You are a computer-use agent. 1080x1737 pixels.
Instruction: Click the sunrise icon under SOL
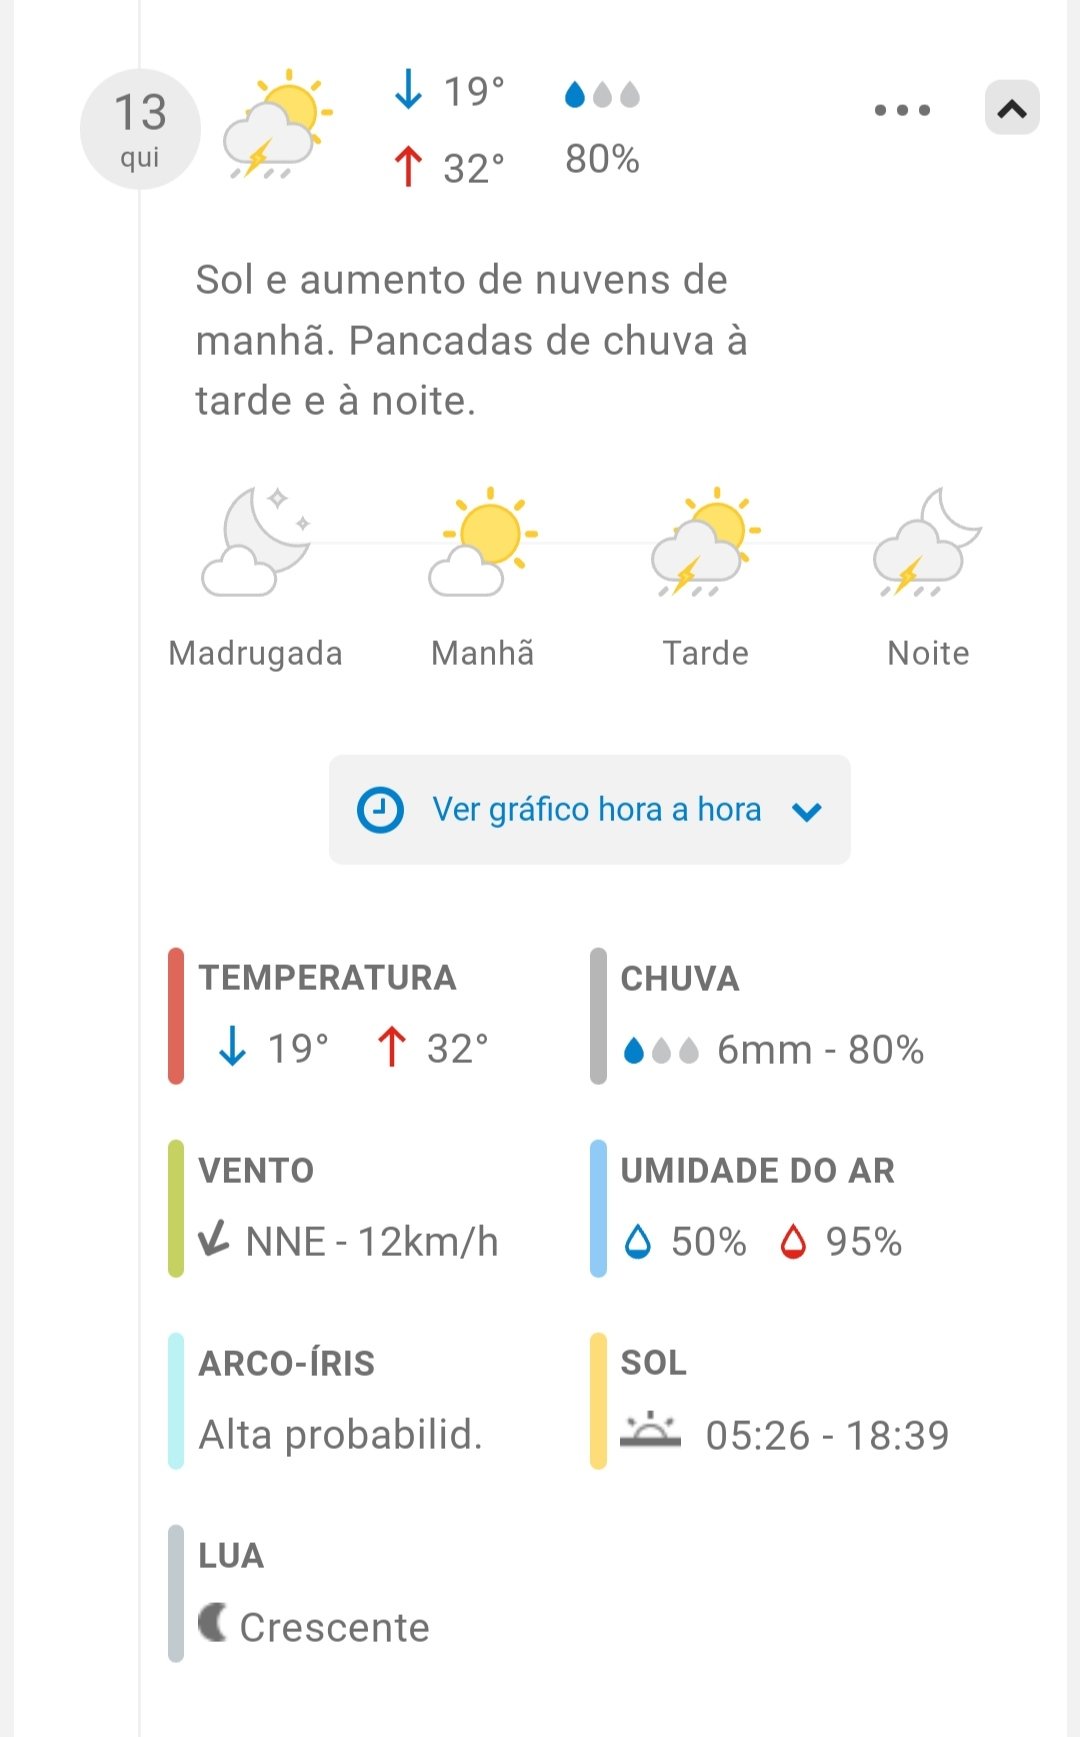click(650, 1431)
